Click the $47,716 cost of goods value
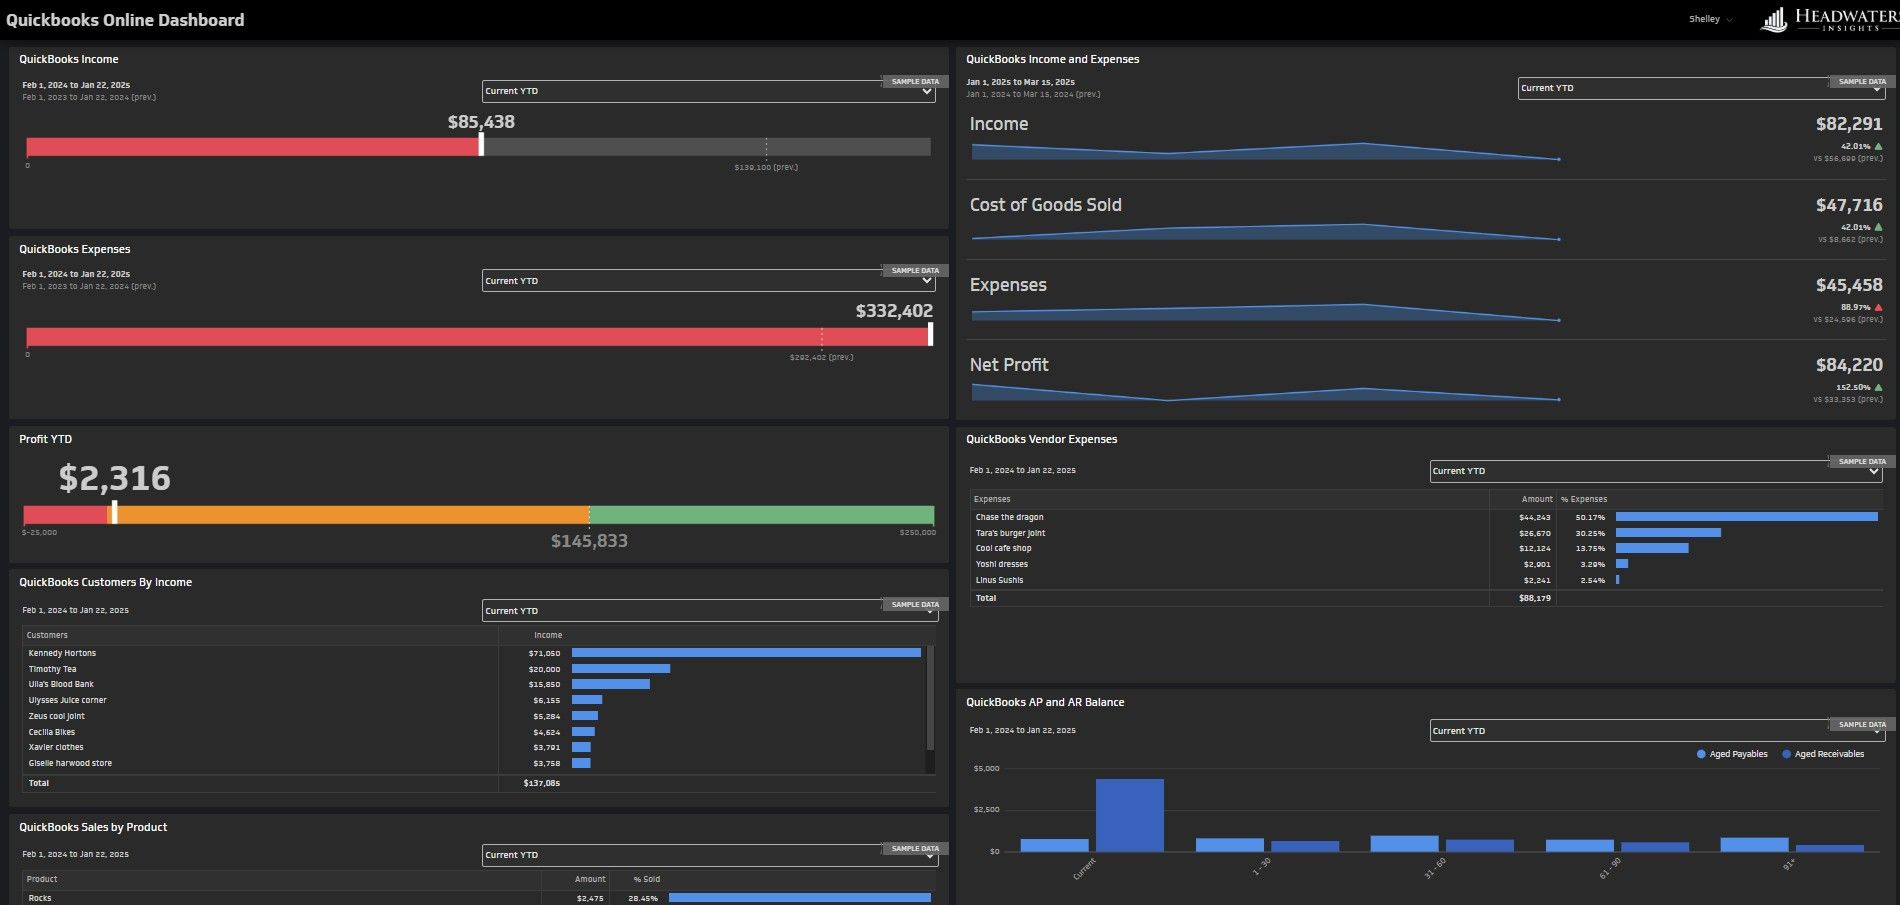The width and height of the screenshot is (1900, 905). pyautogui.click(x=1849, y=205)
